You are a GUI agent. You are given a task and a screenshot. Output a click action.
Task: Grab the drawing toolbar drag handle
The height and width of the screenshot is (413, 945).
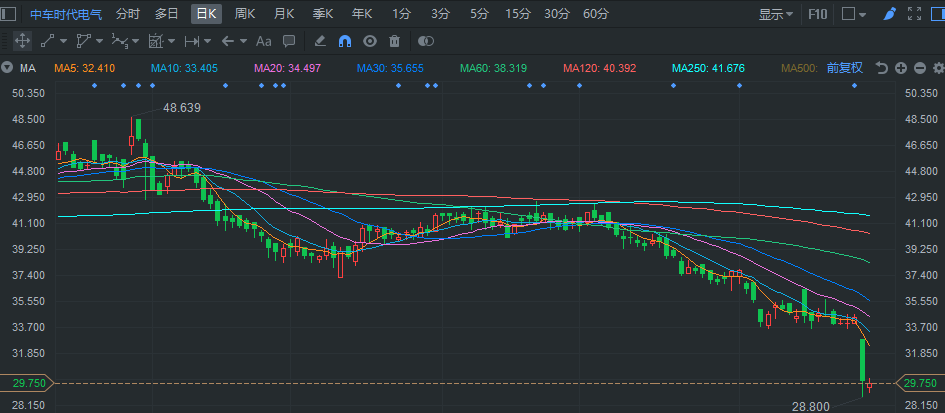pyautogui.click(x=5, y=41)
